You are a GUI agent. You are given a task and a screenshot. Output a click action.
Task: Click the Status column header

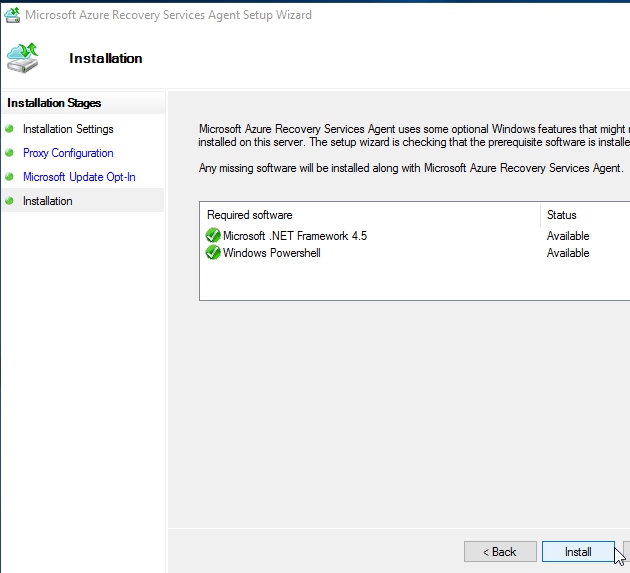click(x=561, y=215)
